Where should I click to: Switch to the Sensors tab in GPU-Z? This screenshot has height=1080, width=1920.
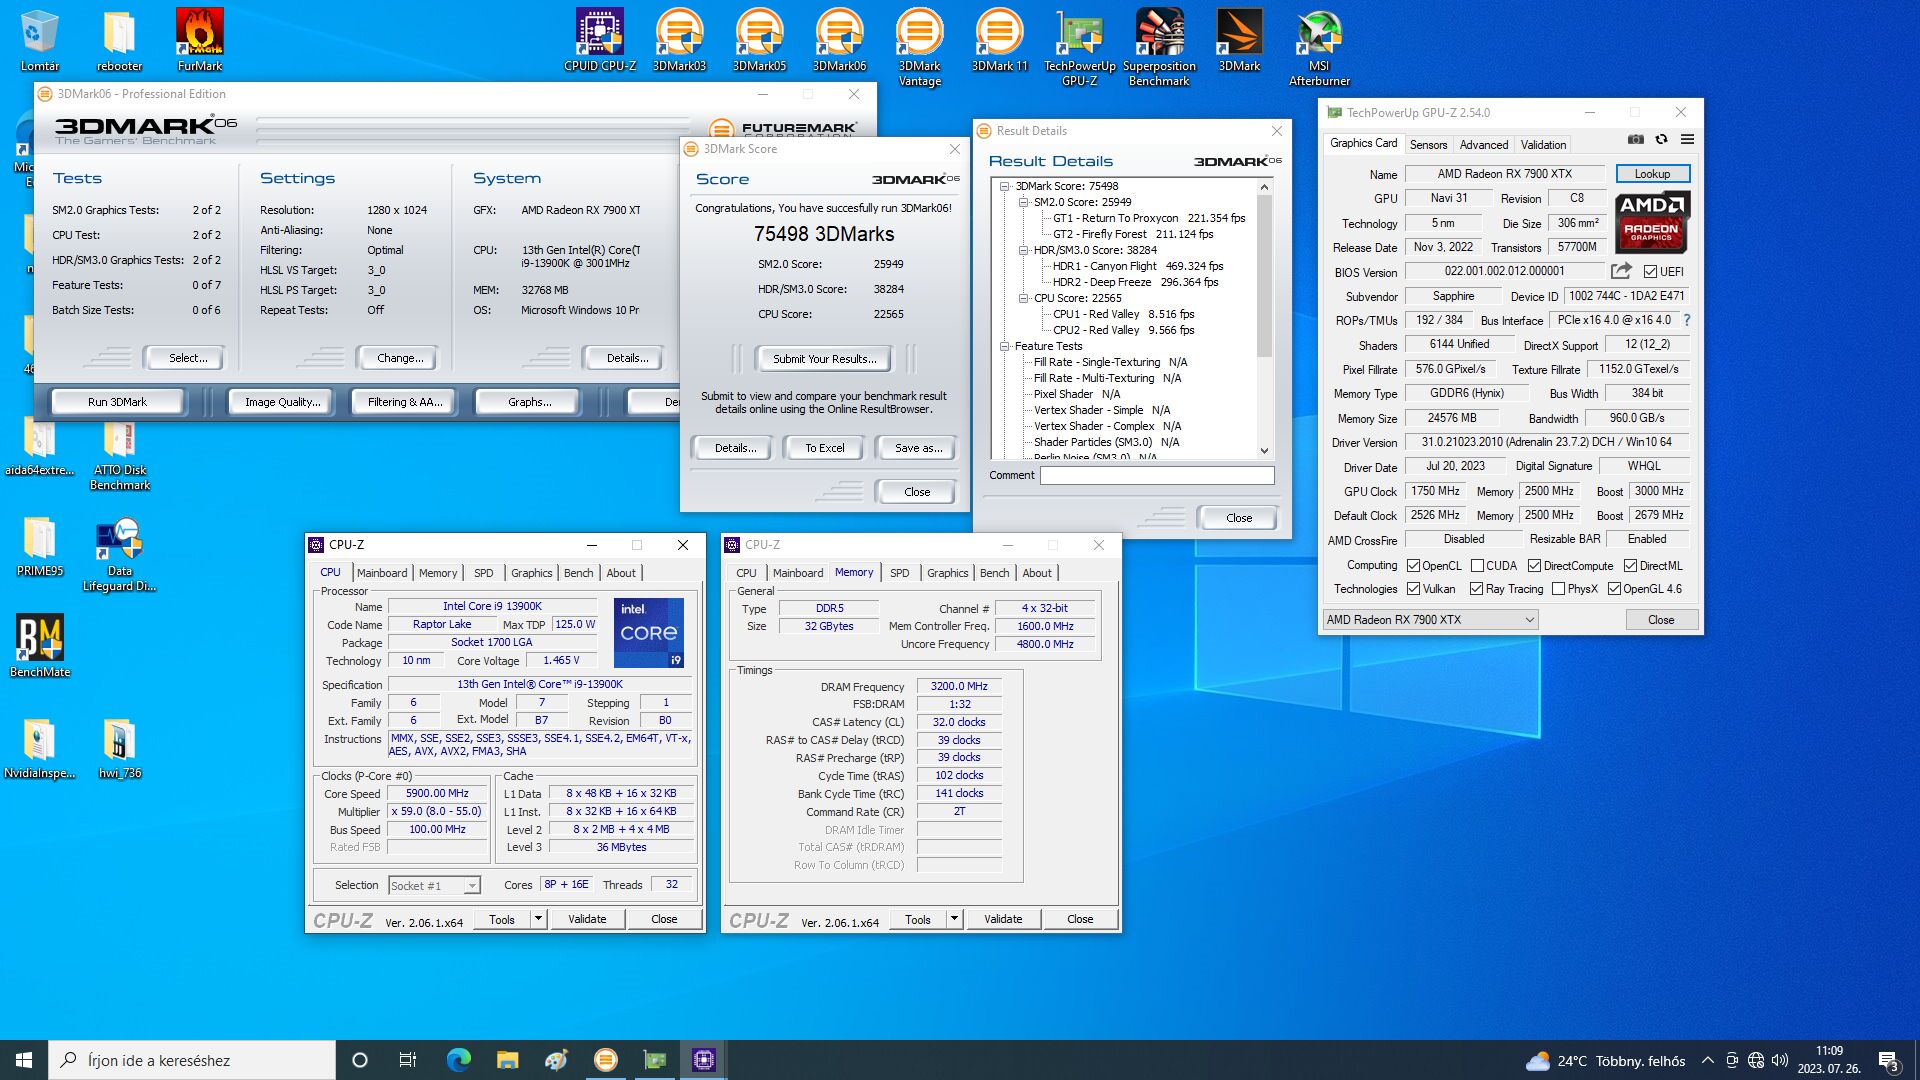(x=1428, y=145)
